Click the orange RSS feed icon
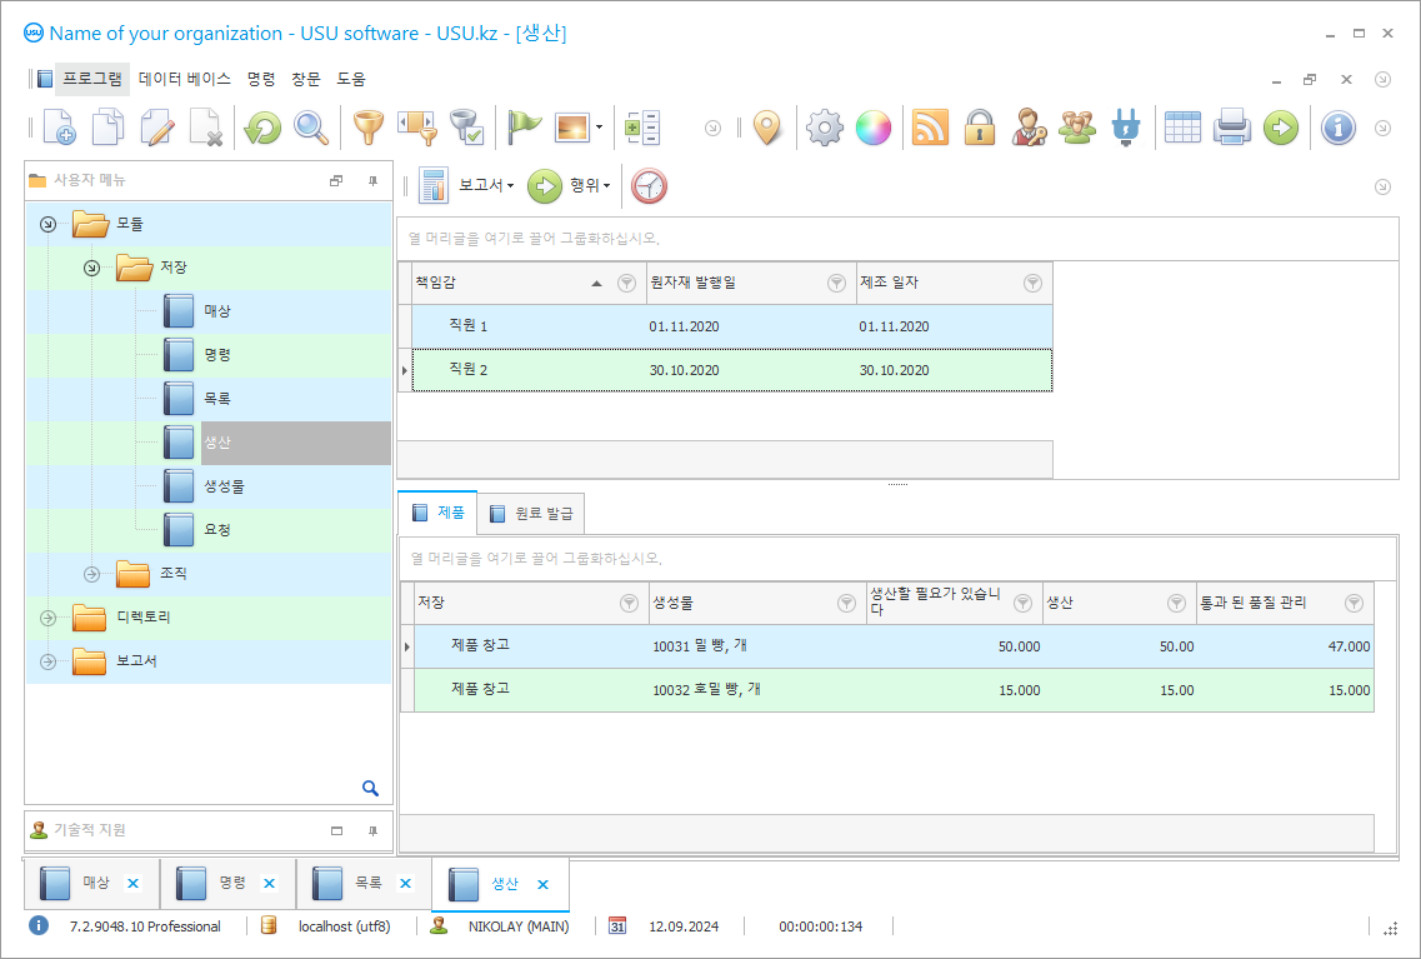The image size is (1421, 959). (930, 128)
